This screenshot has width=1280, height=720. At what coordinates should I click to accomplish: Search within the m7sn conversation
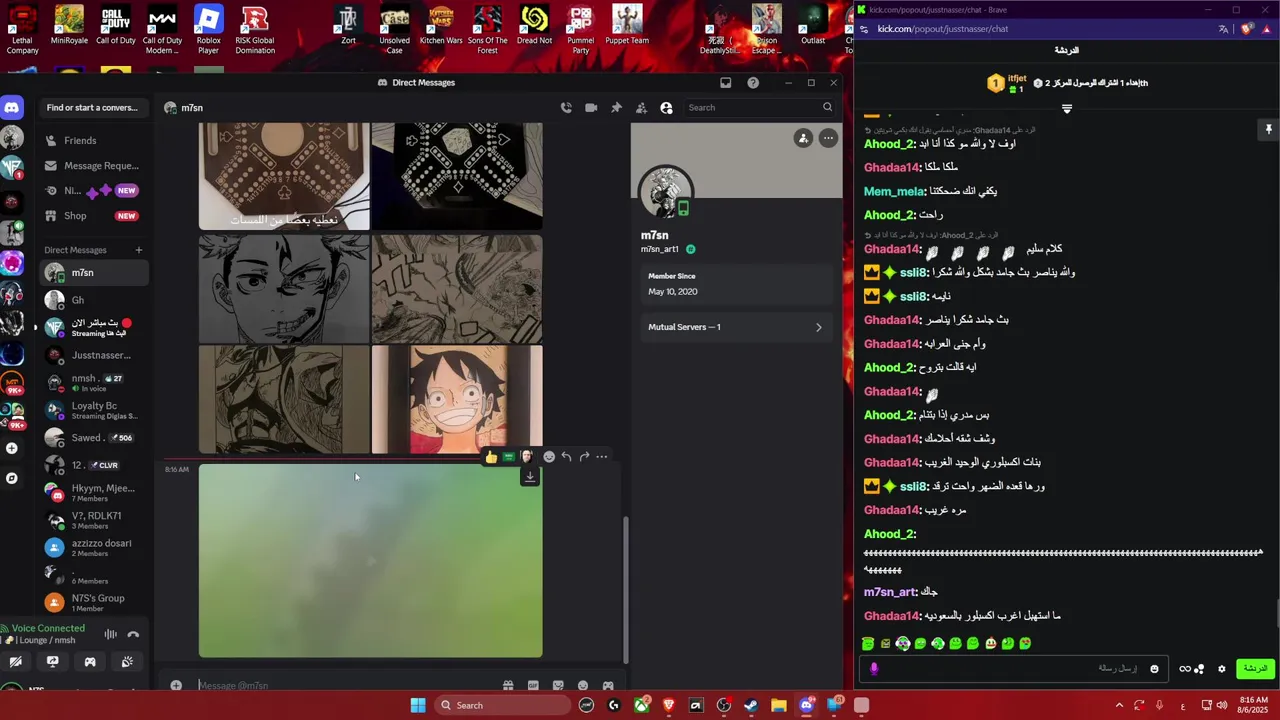760,108
